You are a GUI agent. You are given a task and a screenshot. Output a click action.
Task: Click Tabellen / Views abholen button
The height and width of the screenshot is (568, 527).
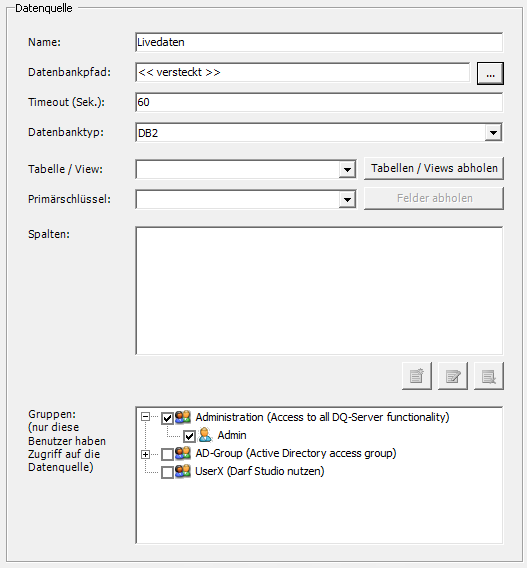[x=434, y=168]
